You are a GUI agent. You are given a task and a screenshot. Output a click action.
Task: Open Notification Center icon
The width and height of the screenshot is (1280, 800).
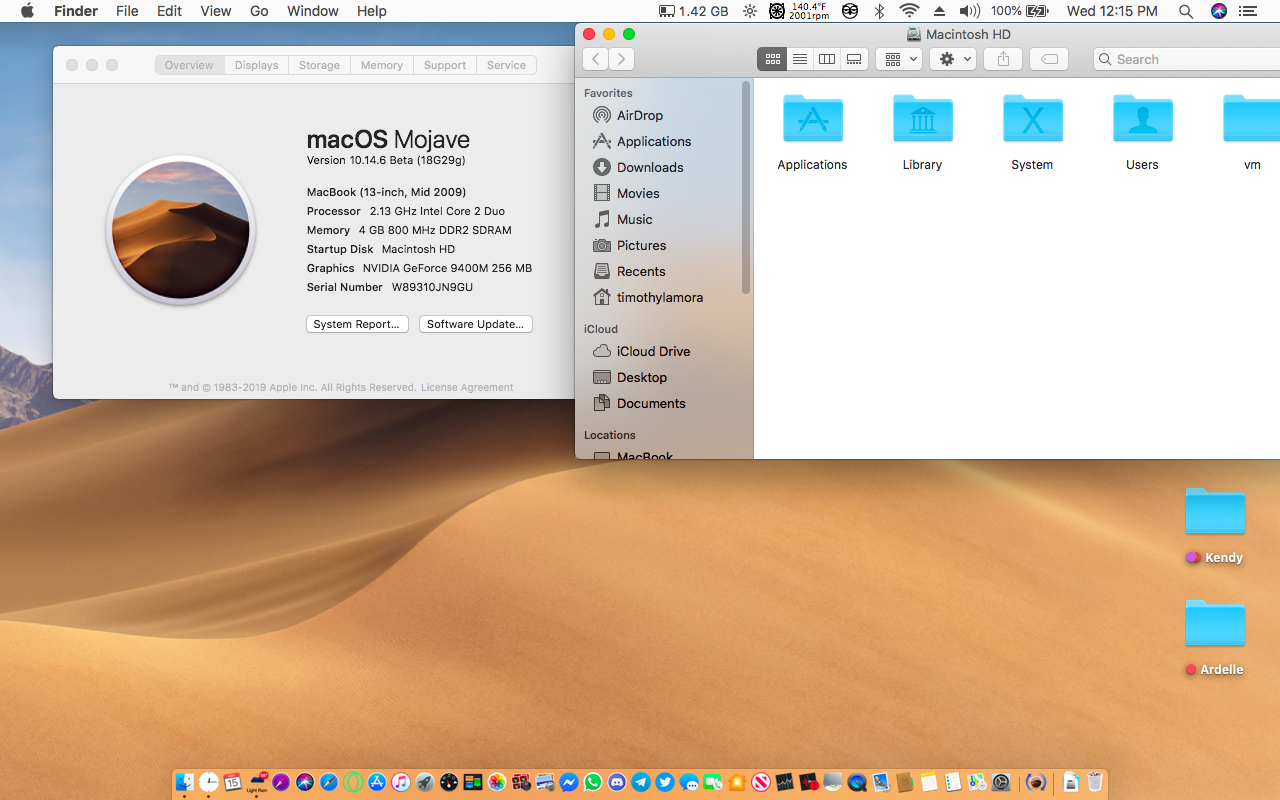pos(1250,11)
